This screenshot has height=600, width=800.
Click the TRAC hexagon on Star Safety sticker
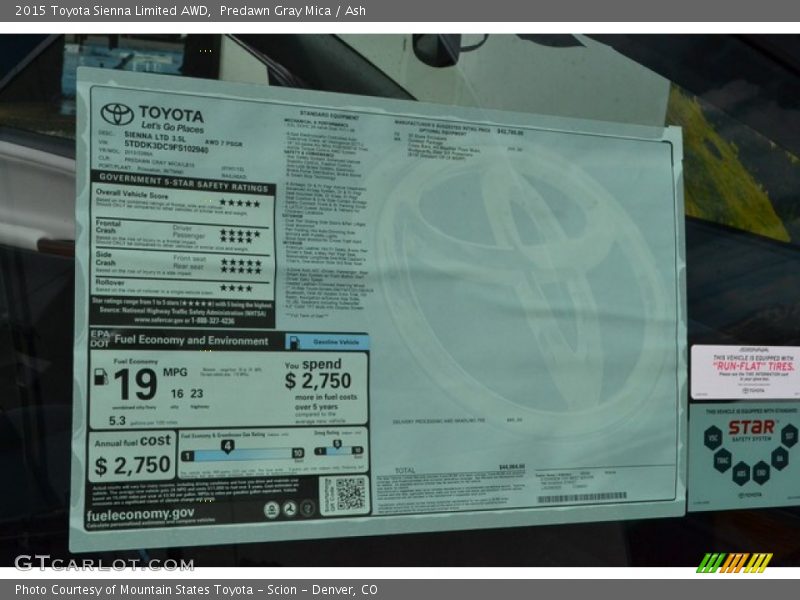click(x=722, y=460)
